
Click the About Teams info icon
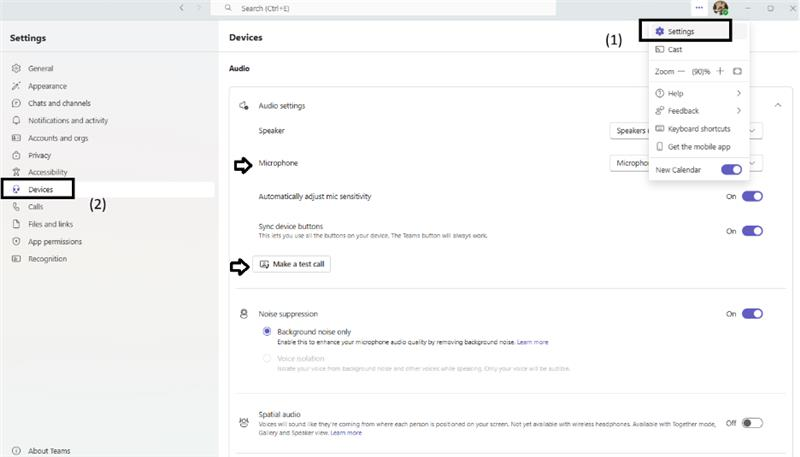[16, 451]
